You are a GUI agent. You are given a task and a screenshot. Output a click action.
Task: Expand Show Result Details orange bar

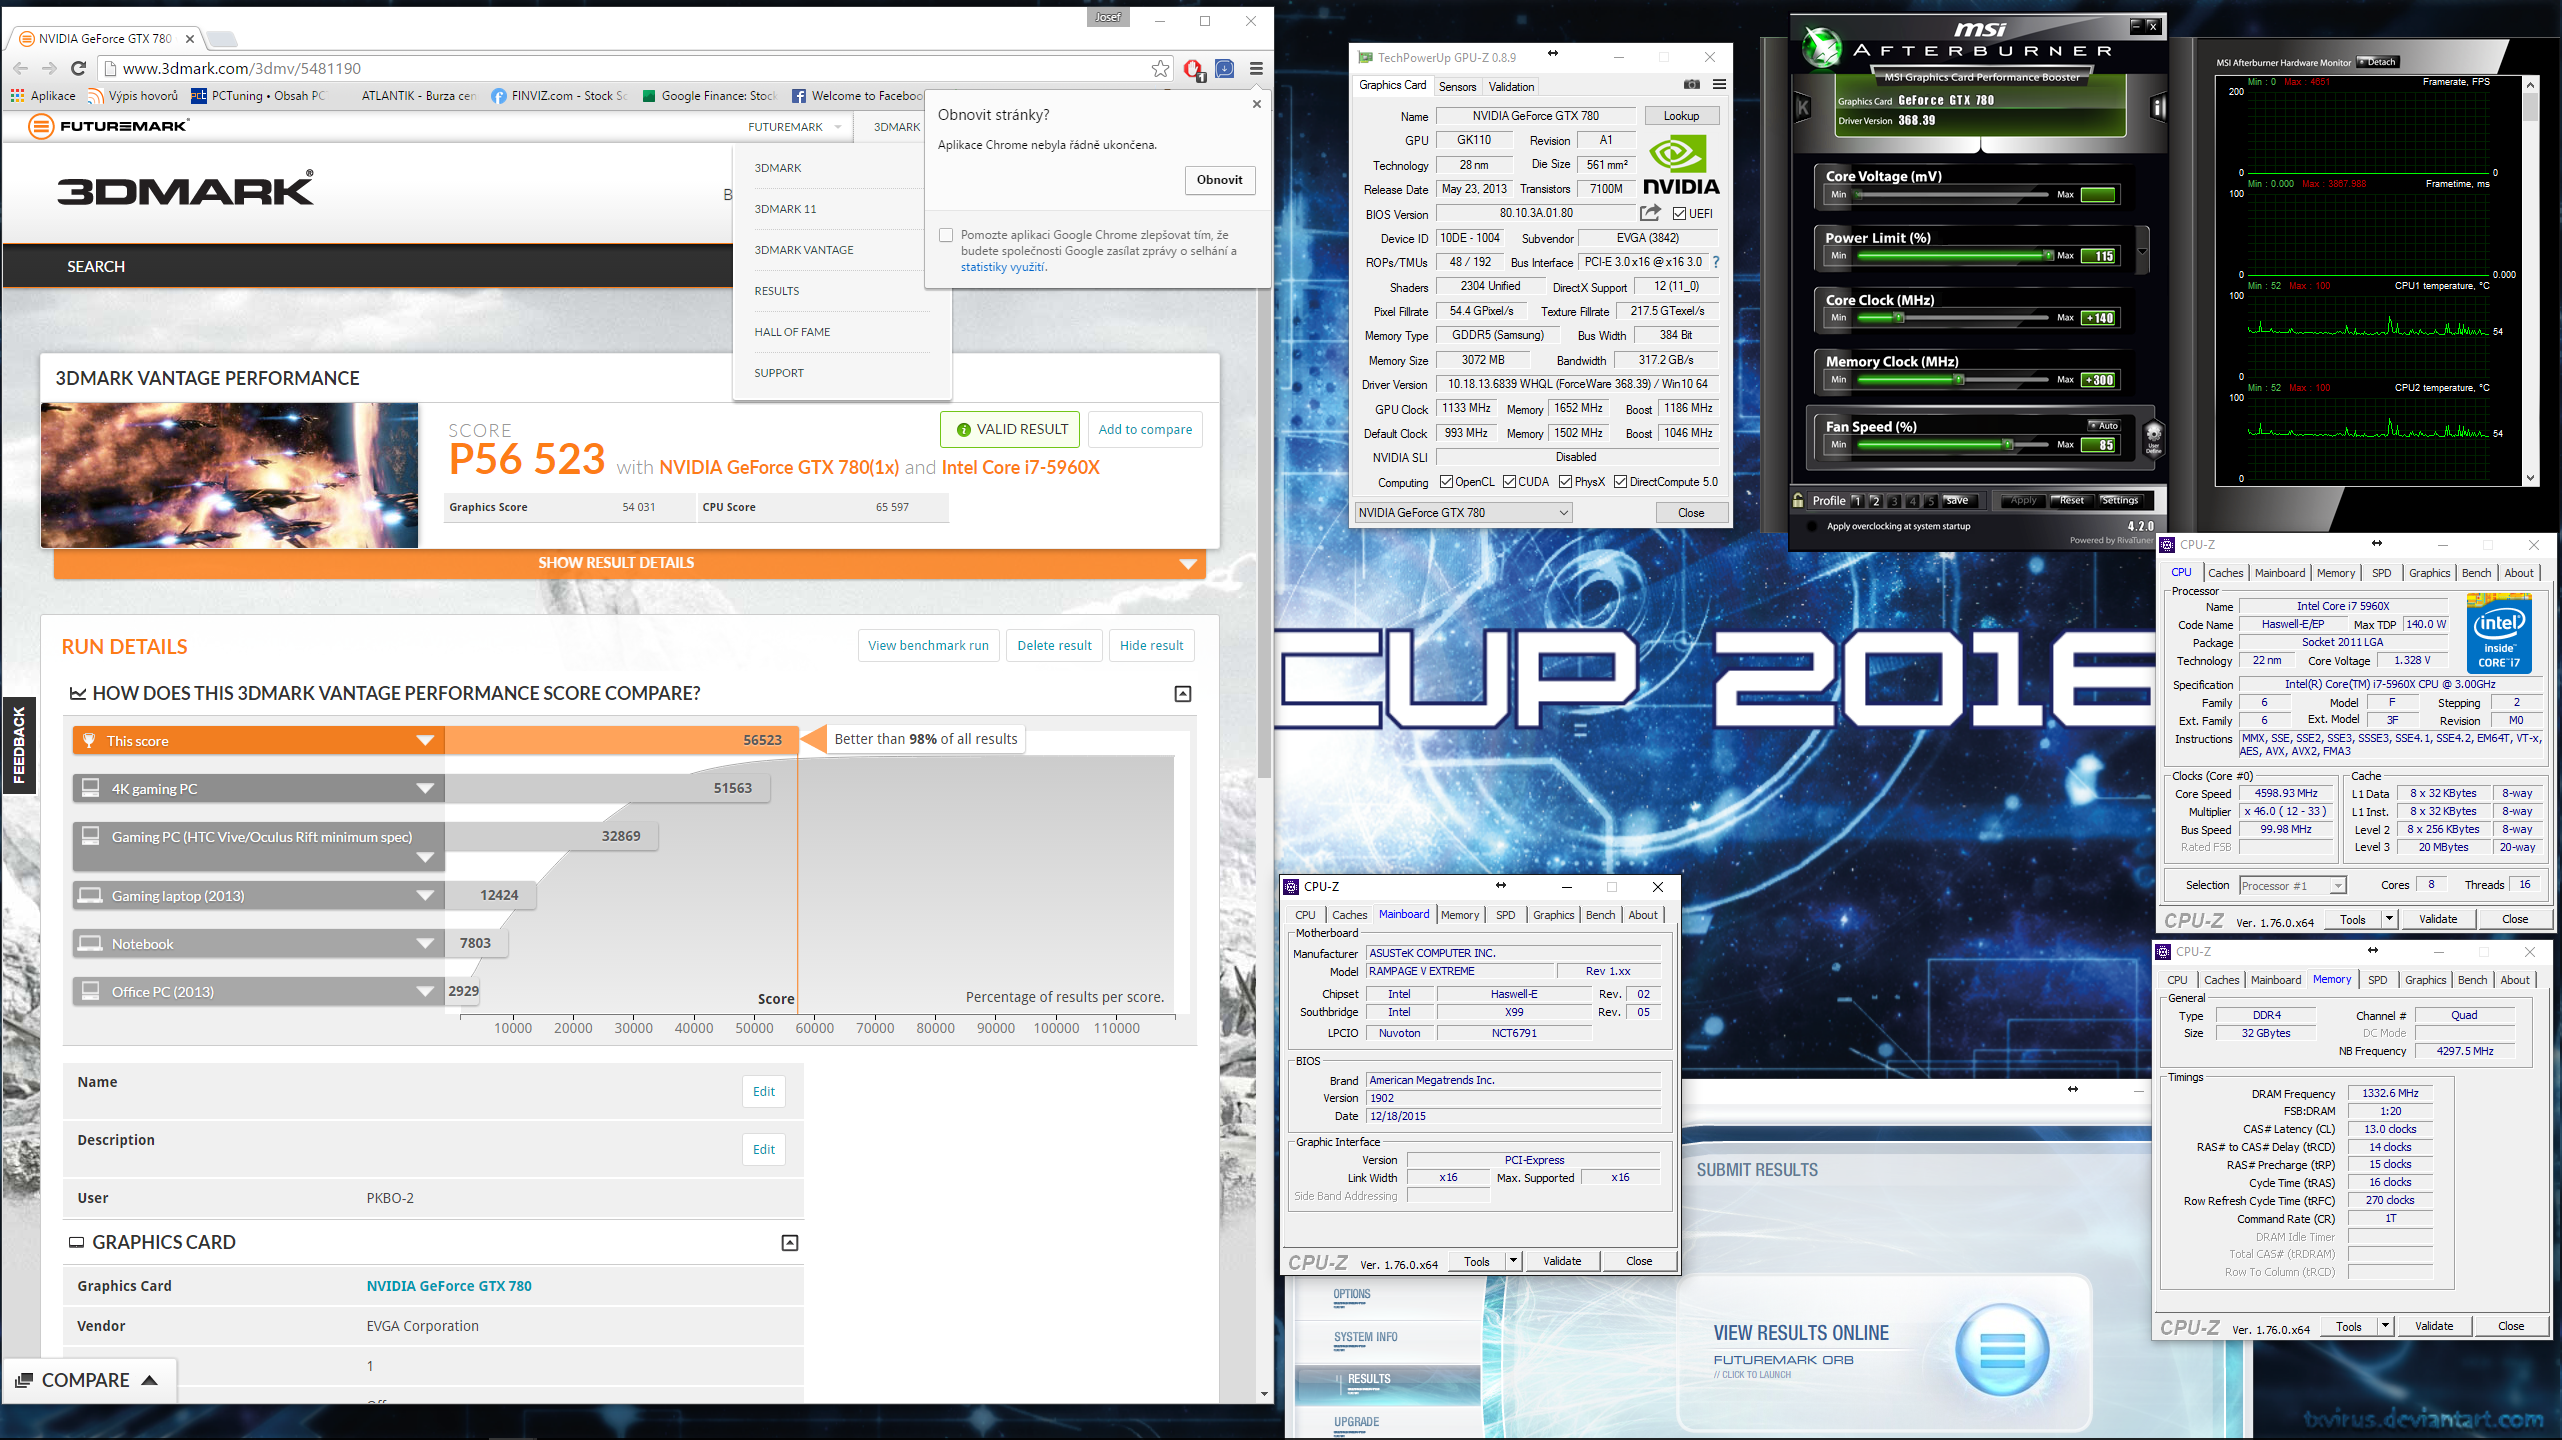coord(629,563)
